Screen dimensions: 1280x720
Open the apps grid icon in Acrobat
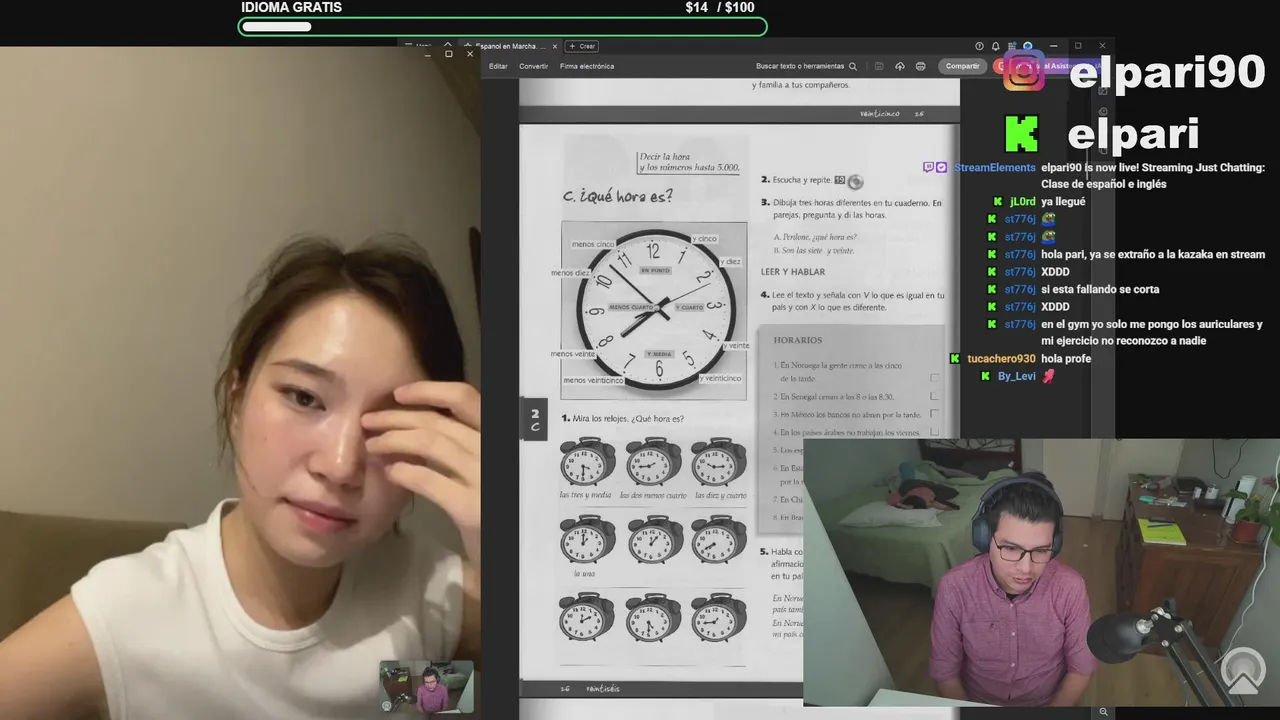click(x=1012, y=46)
